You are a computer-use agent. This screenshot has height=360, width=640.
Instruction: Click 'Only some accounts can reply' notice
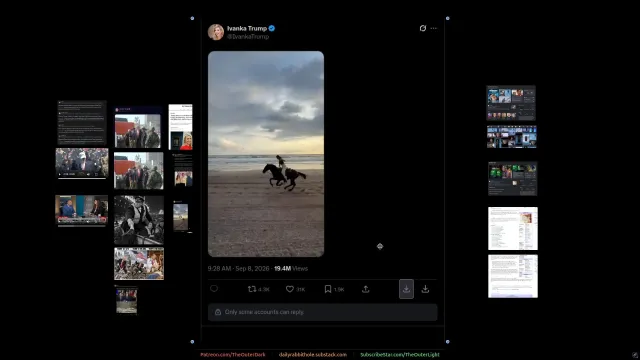pyautogui.click(x=322, y=312)
